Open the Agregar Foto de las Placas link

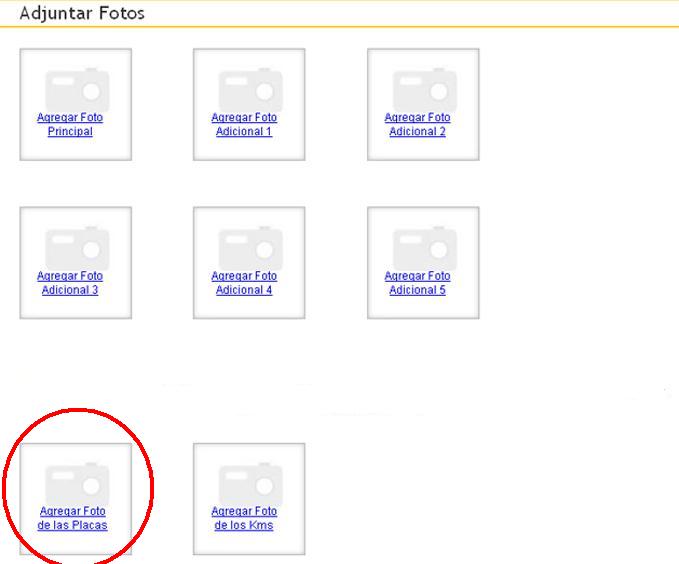(73, 518)
